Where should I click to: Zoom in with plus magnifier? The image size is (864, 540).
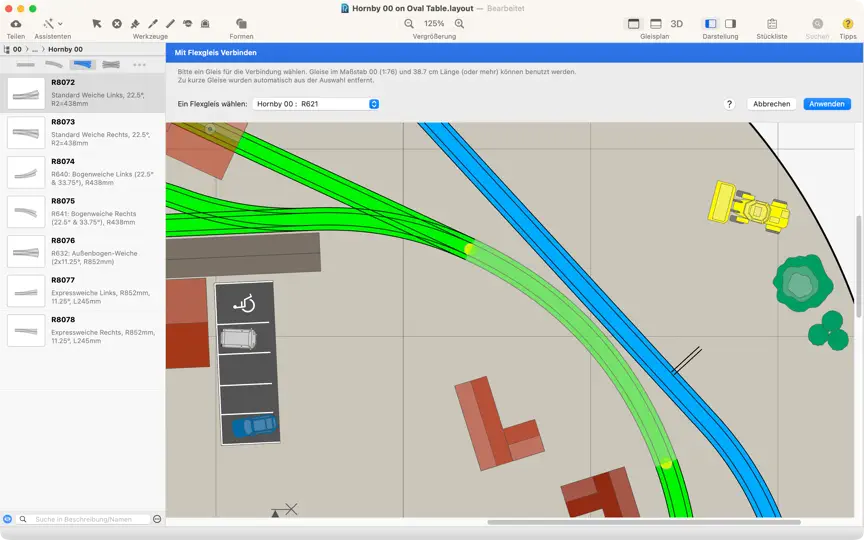click(459, 24)
